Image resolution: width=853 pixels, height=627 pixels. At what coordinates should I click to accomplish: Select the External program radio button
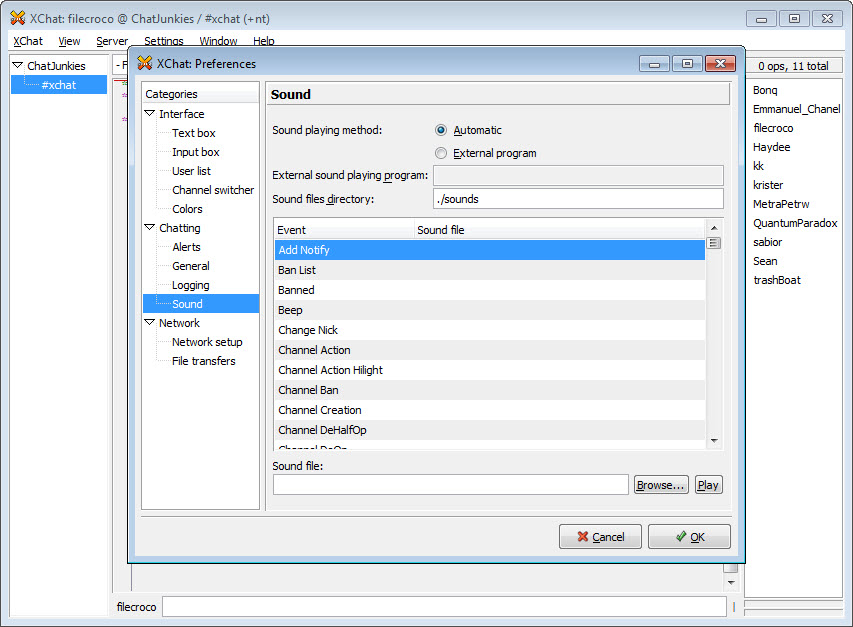pyautogui.click(x=441, y=153)
